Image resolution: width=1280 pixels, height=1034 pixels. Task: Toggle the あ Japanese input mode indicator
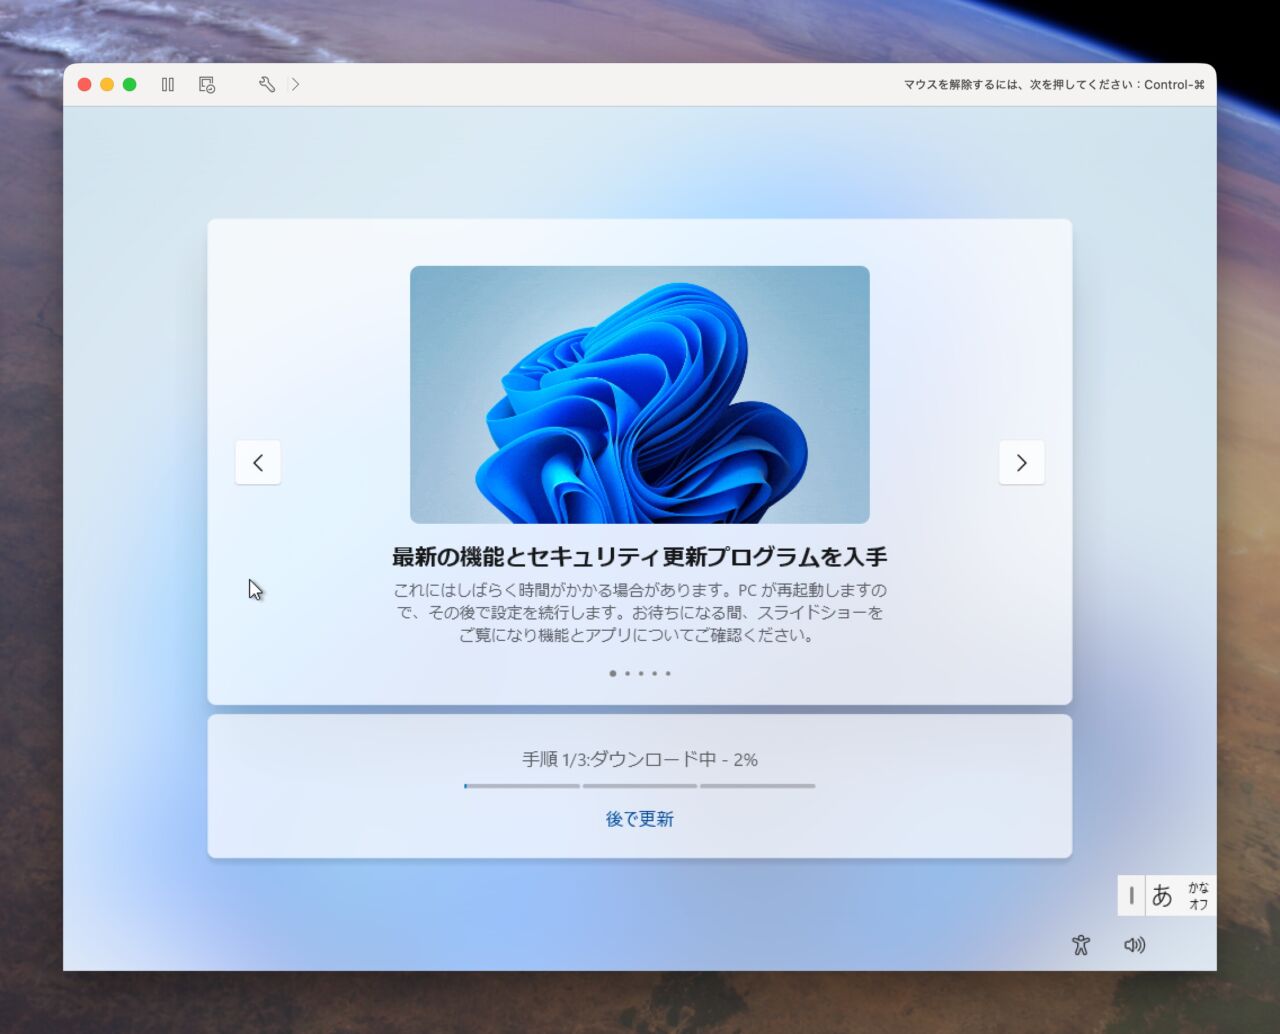[1162, 895]
